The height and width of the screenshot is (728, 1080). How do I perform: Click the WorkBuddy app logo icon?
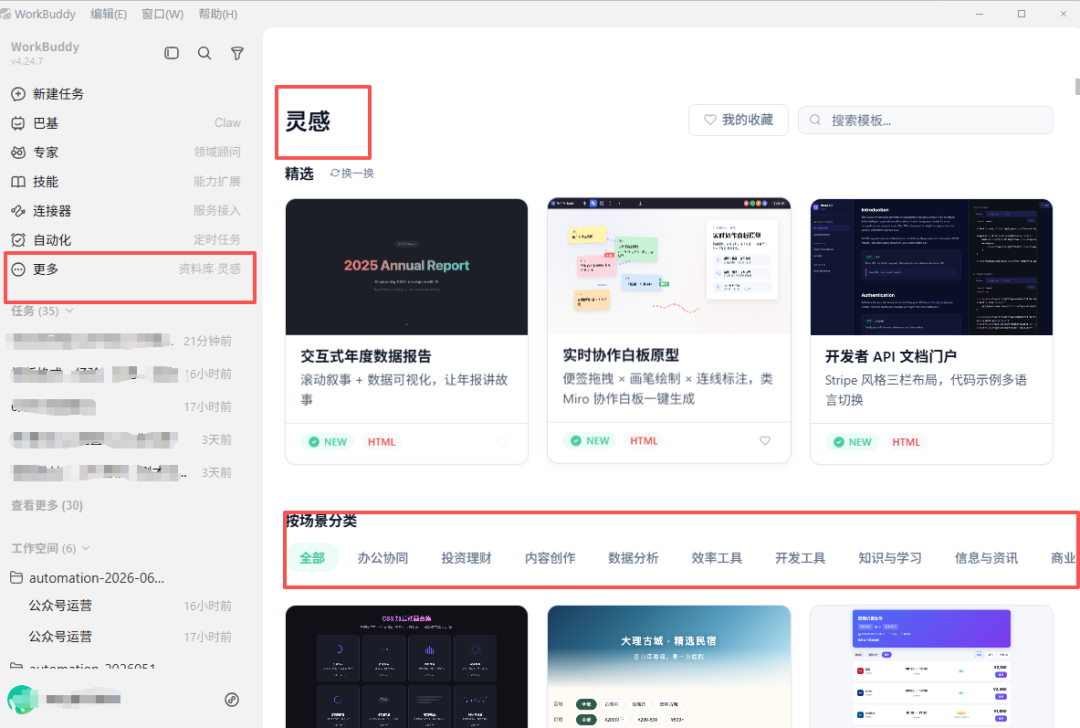[x=6, y=14]
